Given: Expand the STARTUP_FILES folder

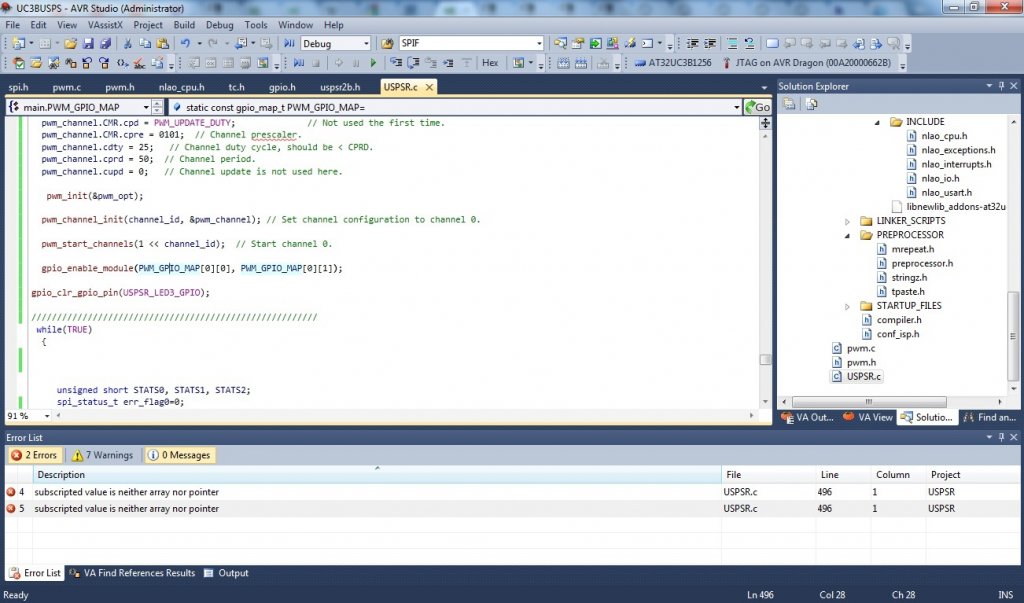Looking at the screenshot, I should (x=847, y=306).
